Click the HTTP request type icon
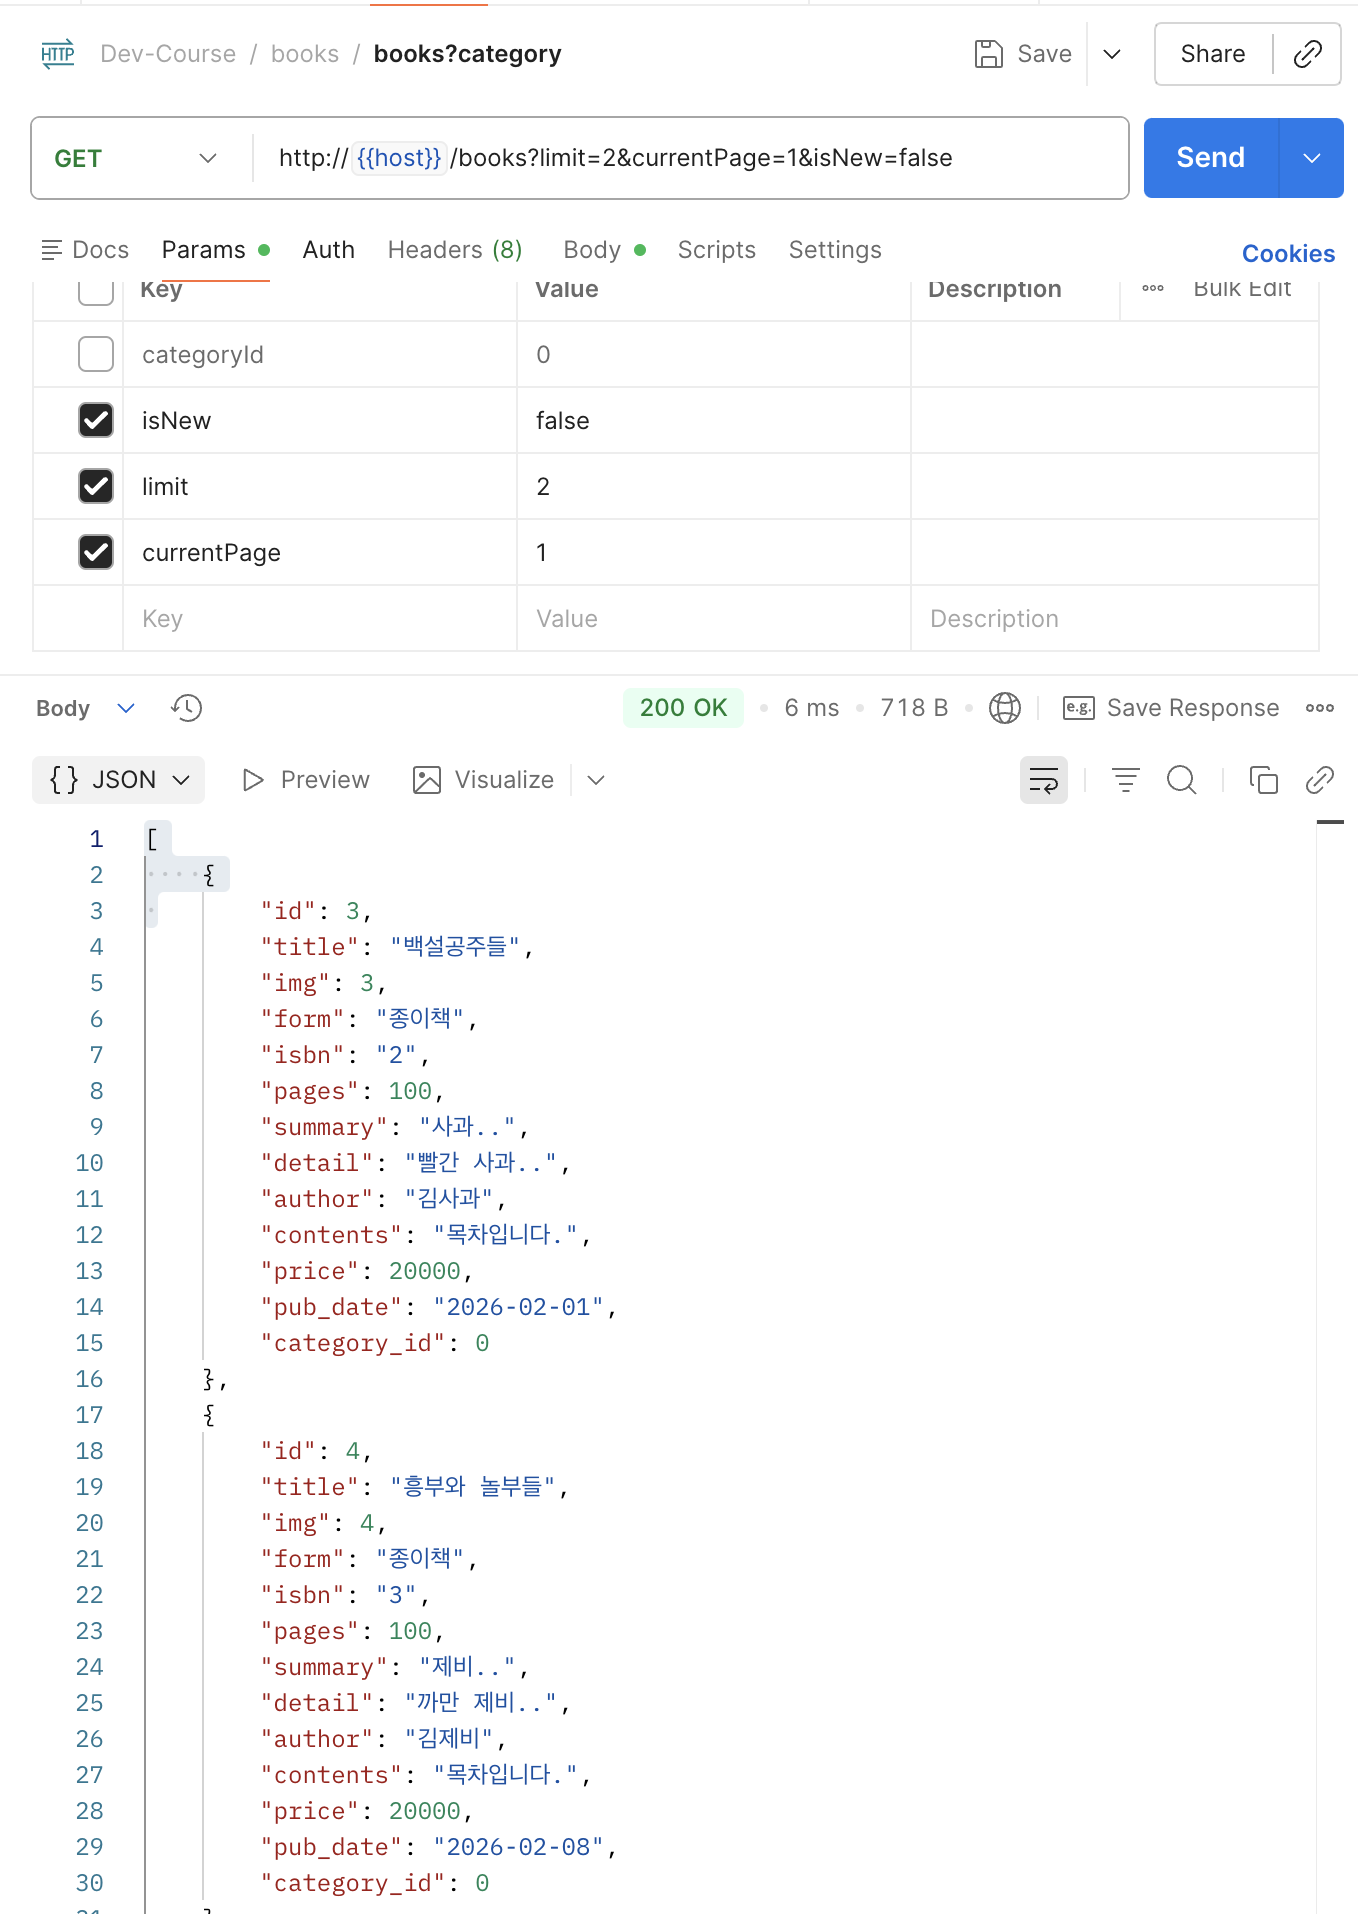 point(58,54)
